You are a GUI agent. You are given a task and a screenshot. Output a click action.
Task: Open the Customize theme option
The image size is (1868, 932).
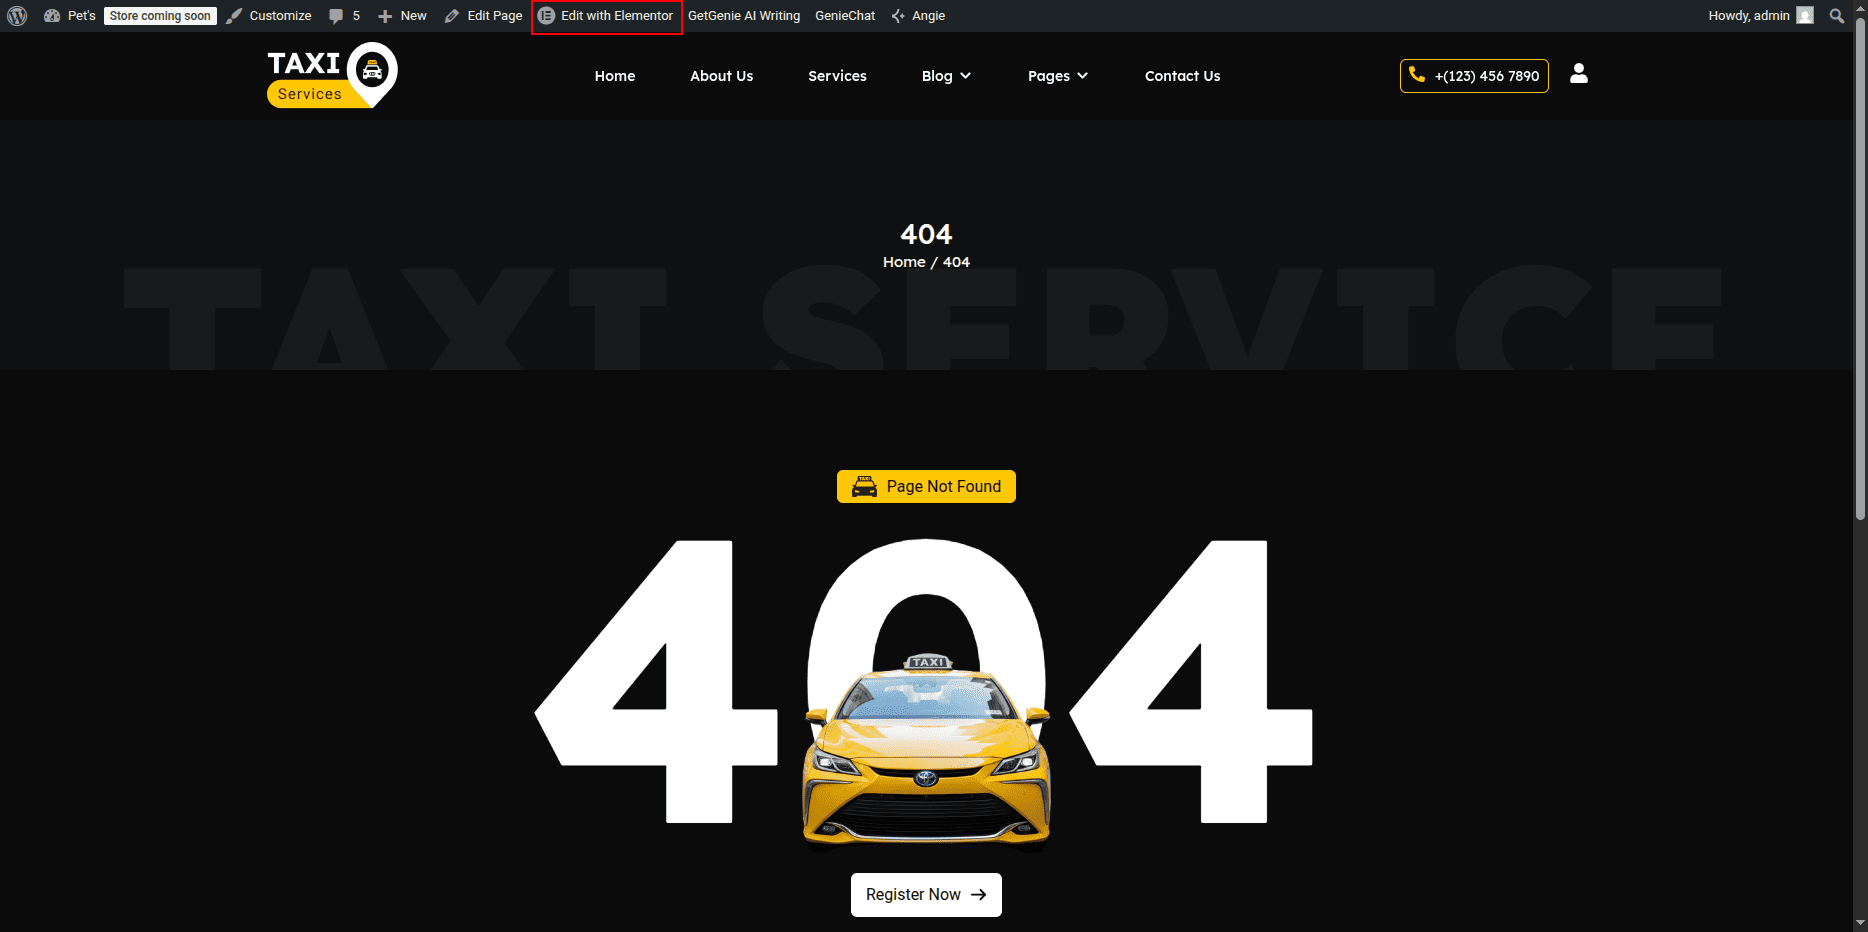(269, 16)
